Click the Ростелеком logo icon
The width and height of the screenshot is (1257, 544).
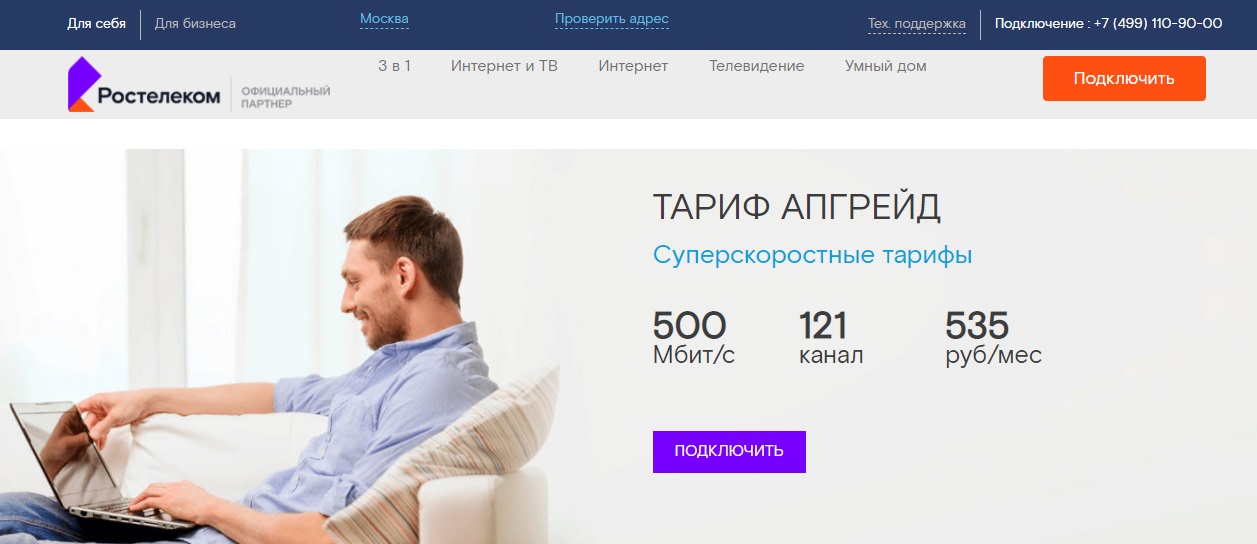coord(81,84)
